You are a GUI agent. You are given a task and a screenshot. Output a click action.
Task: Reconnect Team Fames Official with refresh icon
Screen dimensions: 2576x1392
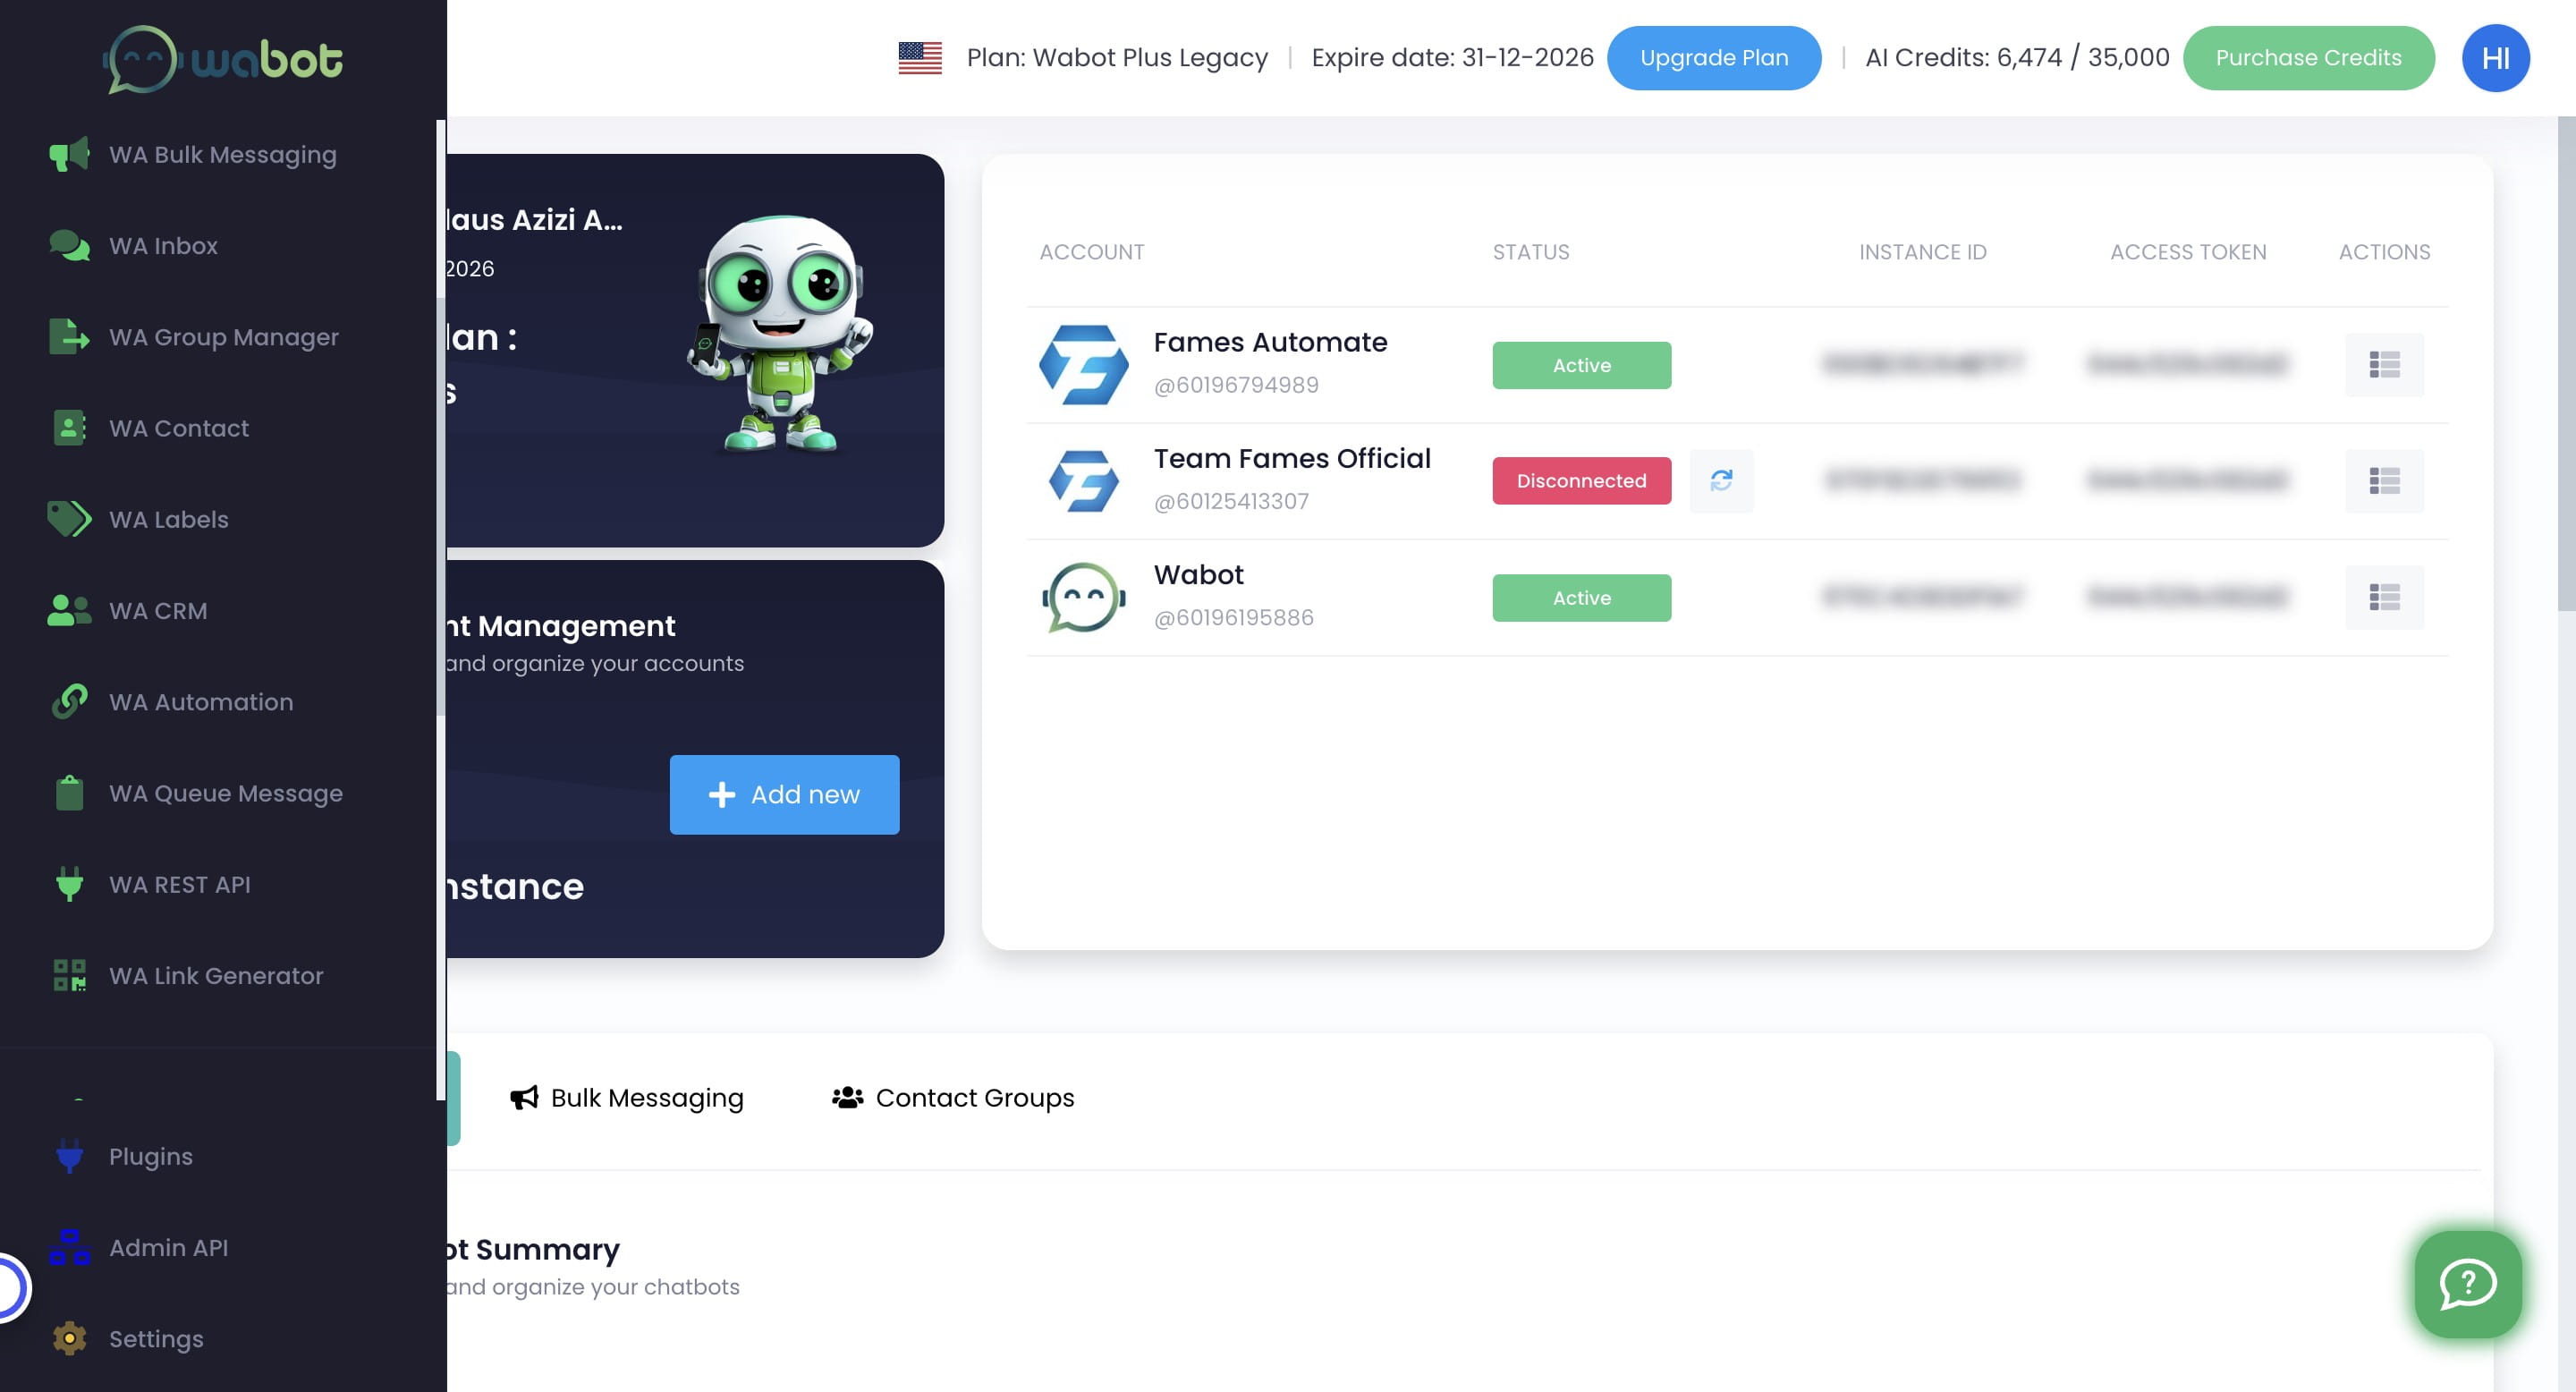pos(1720,481)
